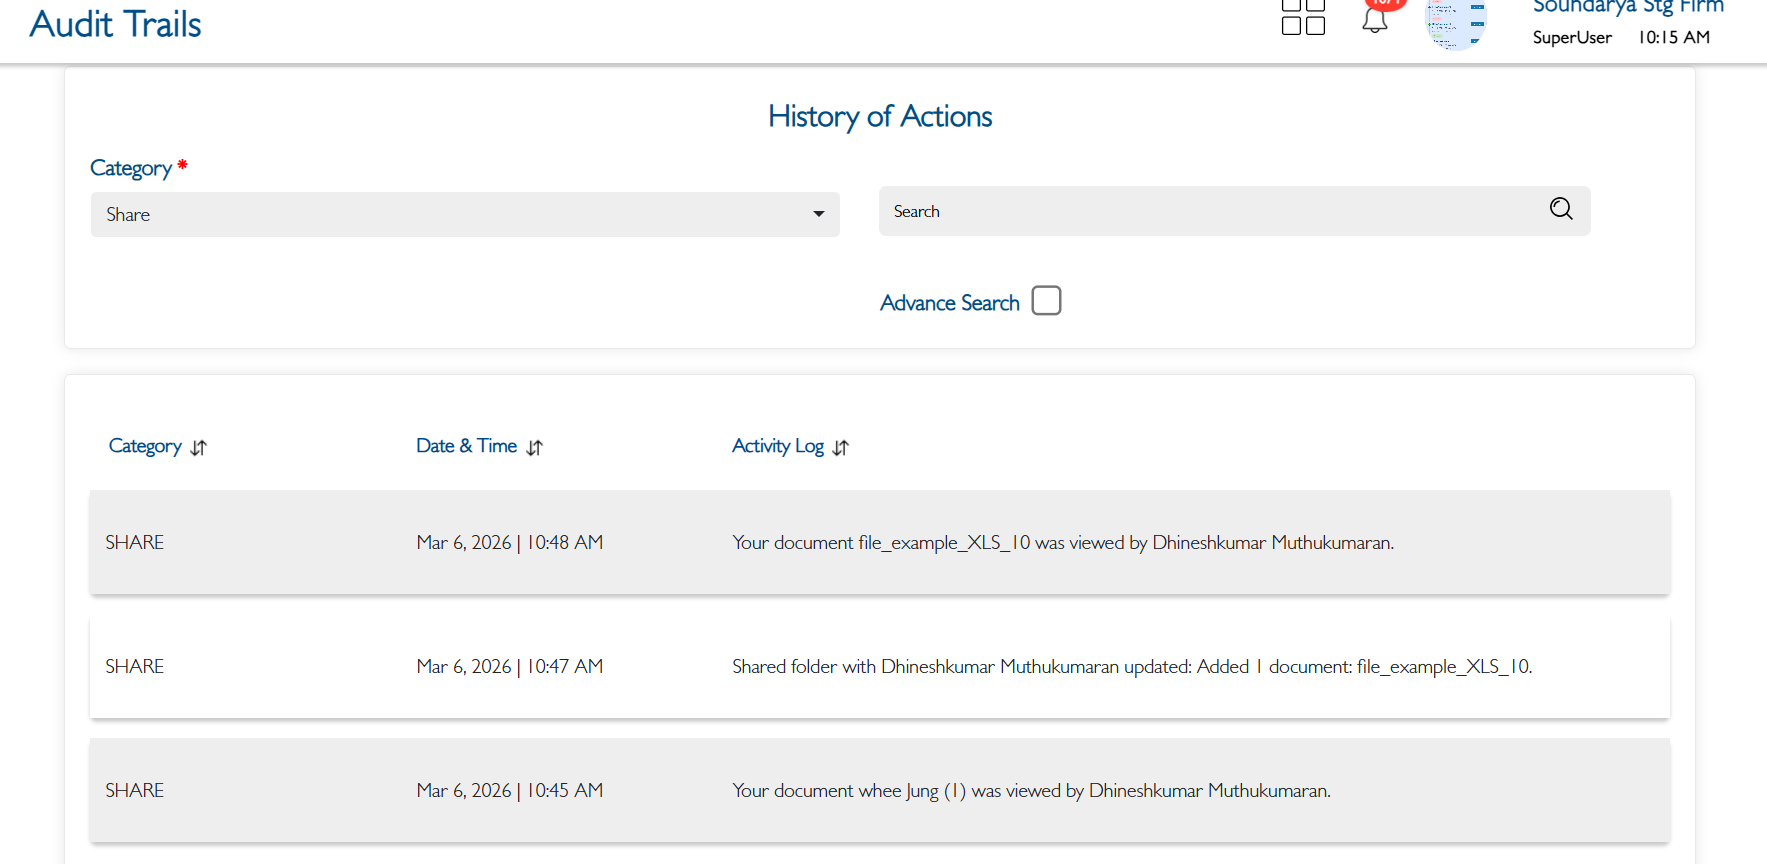Focus the Search input field
This screenshot has height=864, width=1767.
pos(1210,211)
